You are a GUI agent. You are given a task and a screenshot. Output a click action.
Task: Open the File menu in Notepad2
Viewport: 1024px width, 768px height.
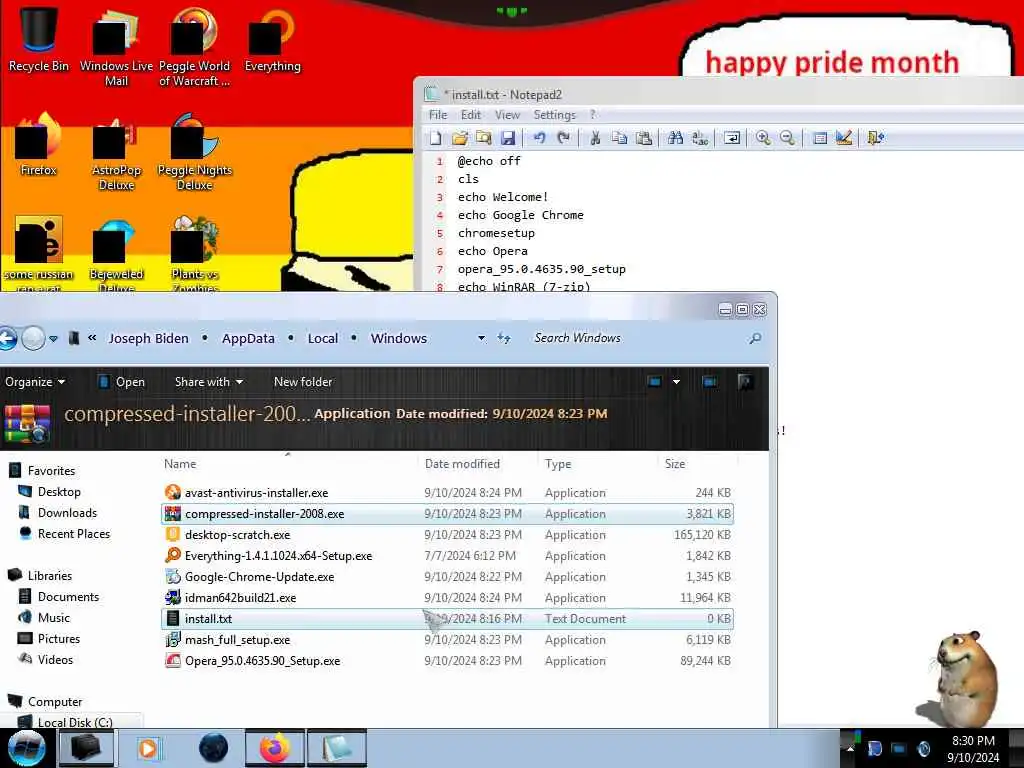(x=438, y=115)
